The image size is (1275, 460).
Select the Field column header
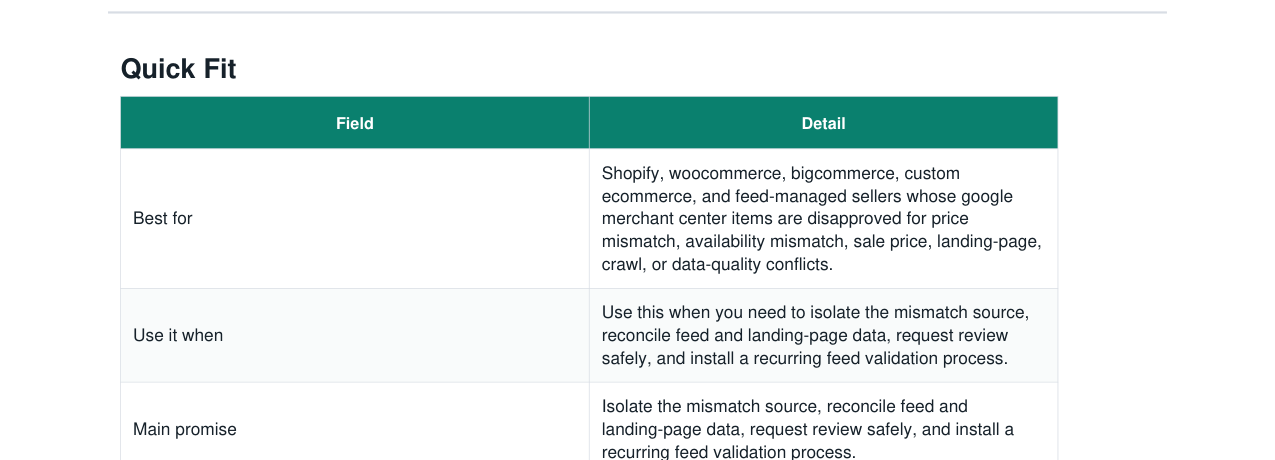(355, 123)
